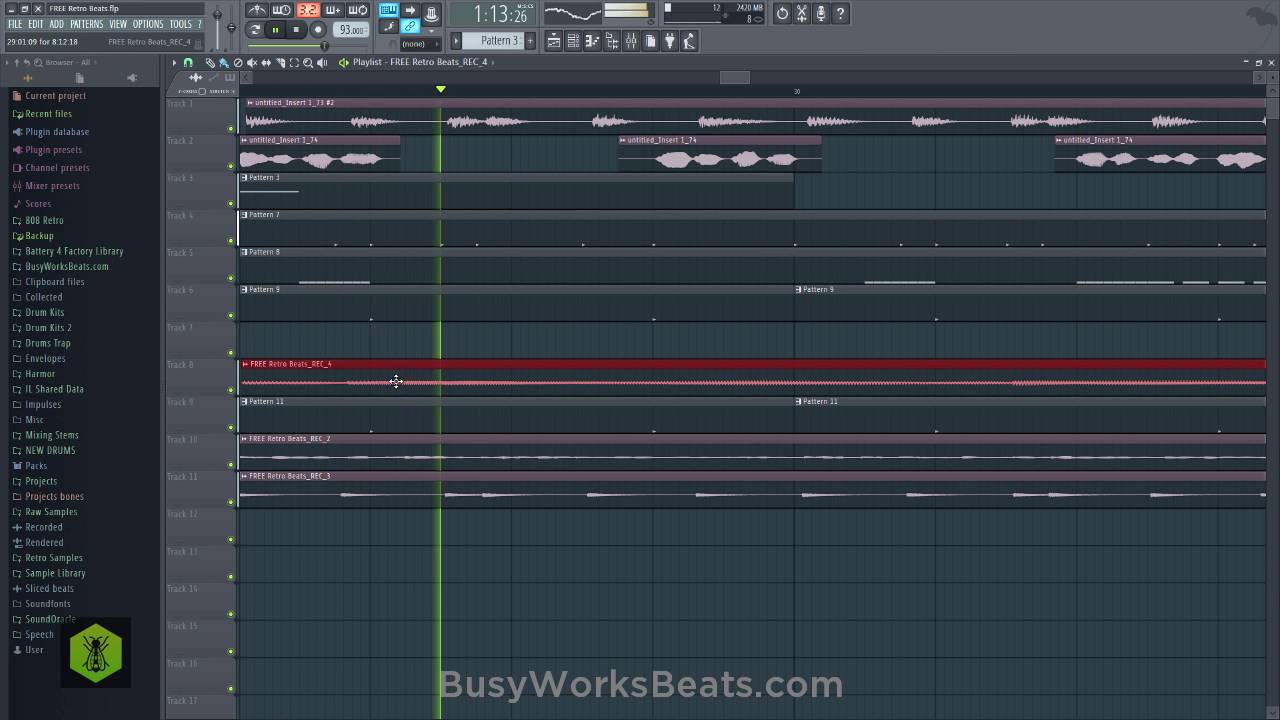
Task: Open the PATTERNS menu
Action: pos(87,24)
